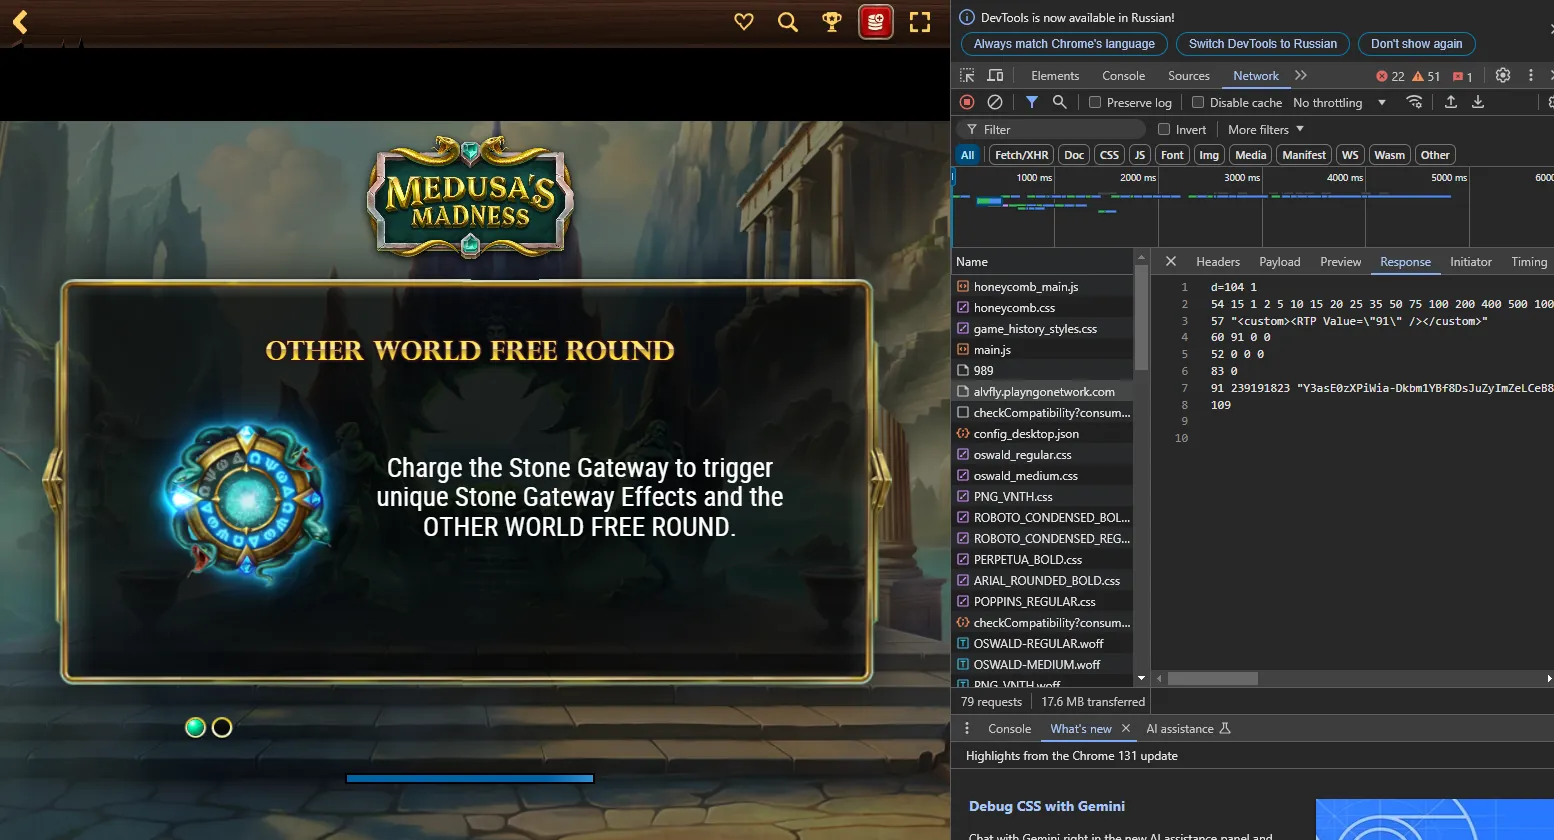Export HAR file download icon
Image resolution: width=1554 pixels, height=840 pixels.
[x=1478, y=102]
